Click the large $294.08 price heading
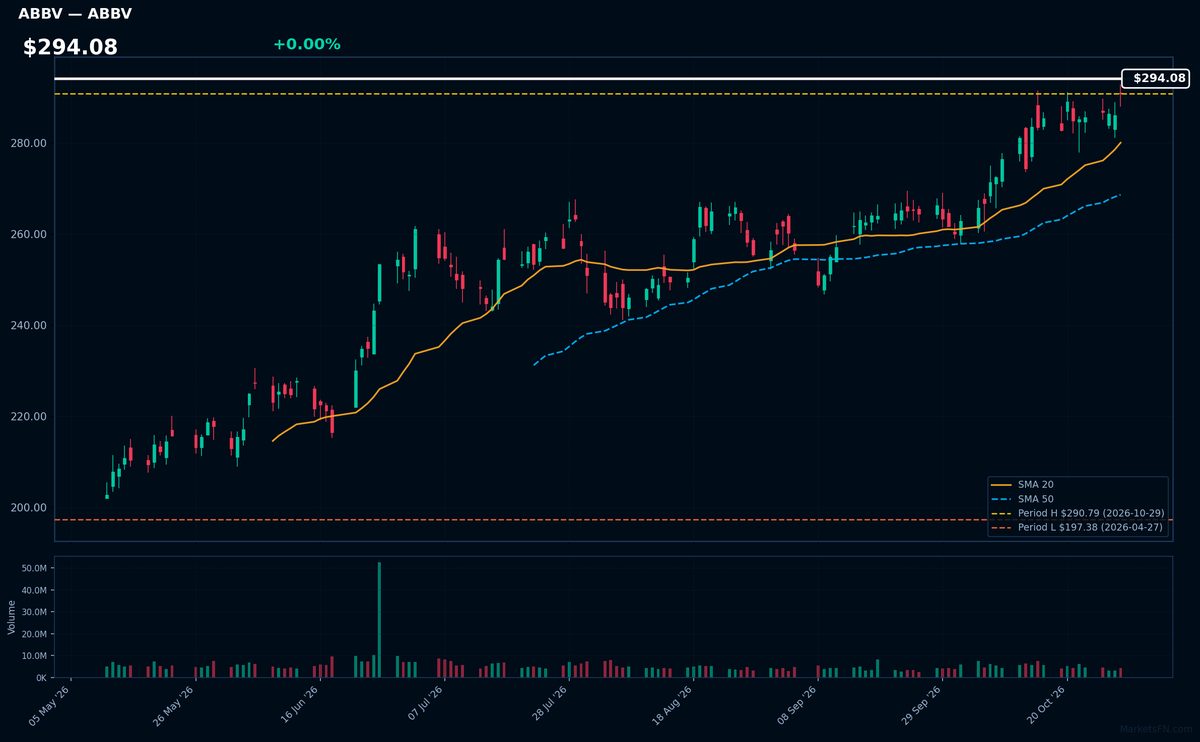This screenshot has height=742, width=1200. pyautogui.click(x=70, y=47)
